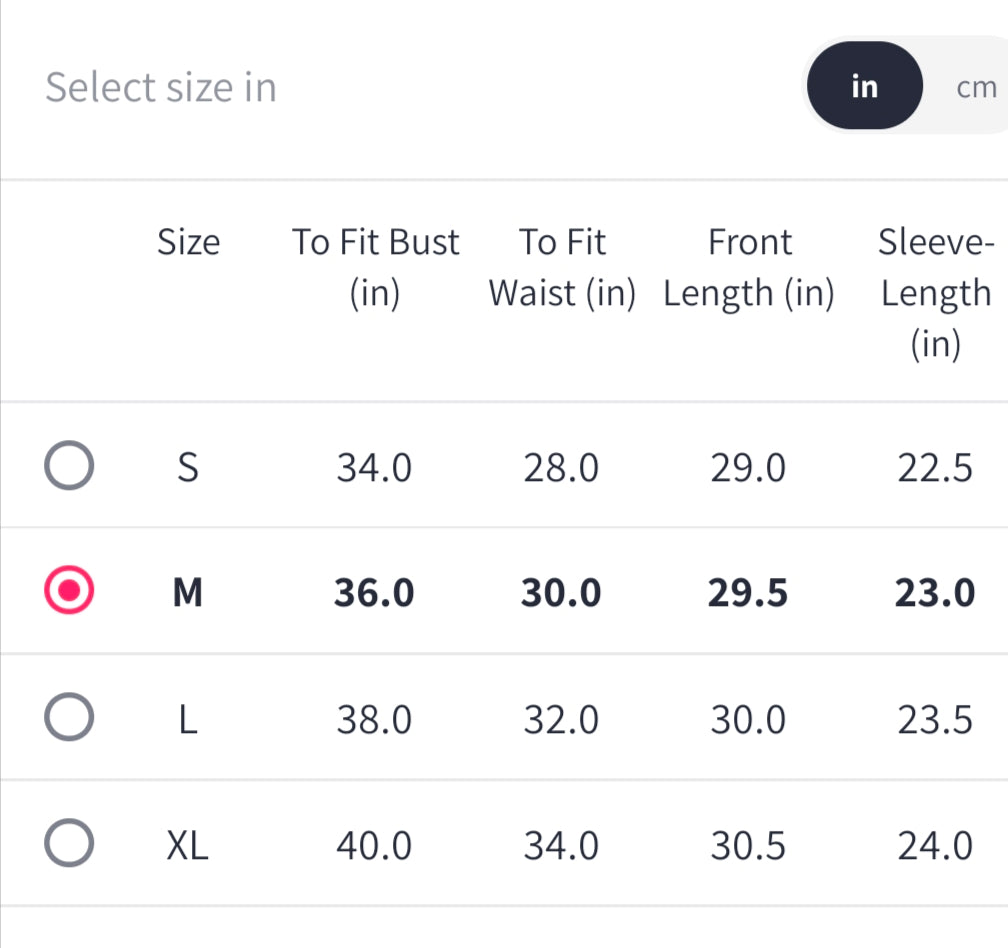Click the L size label
The width and height of the screenshot is (1008, 948).
(187, 720)
